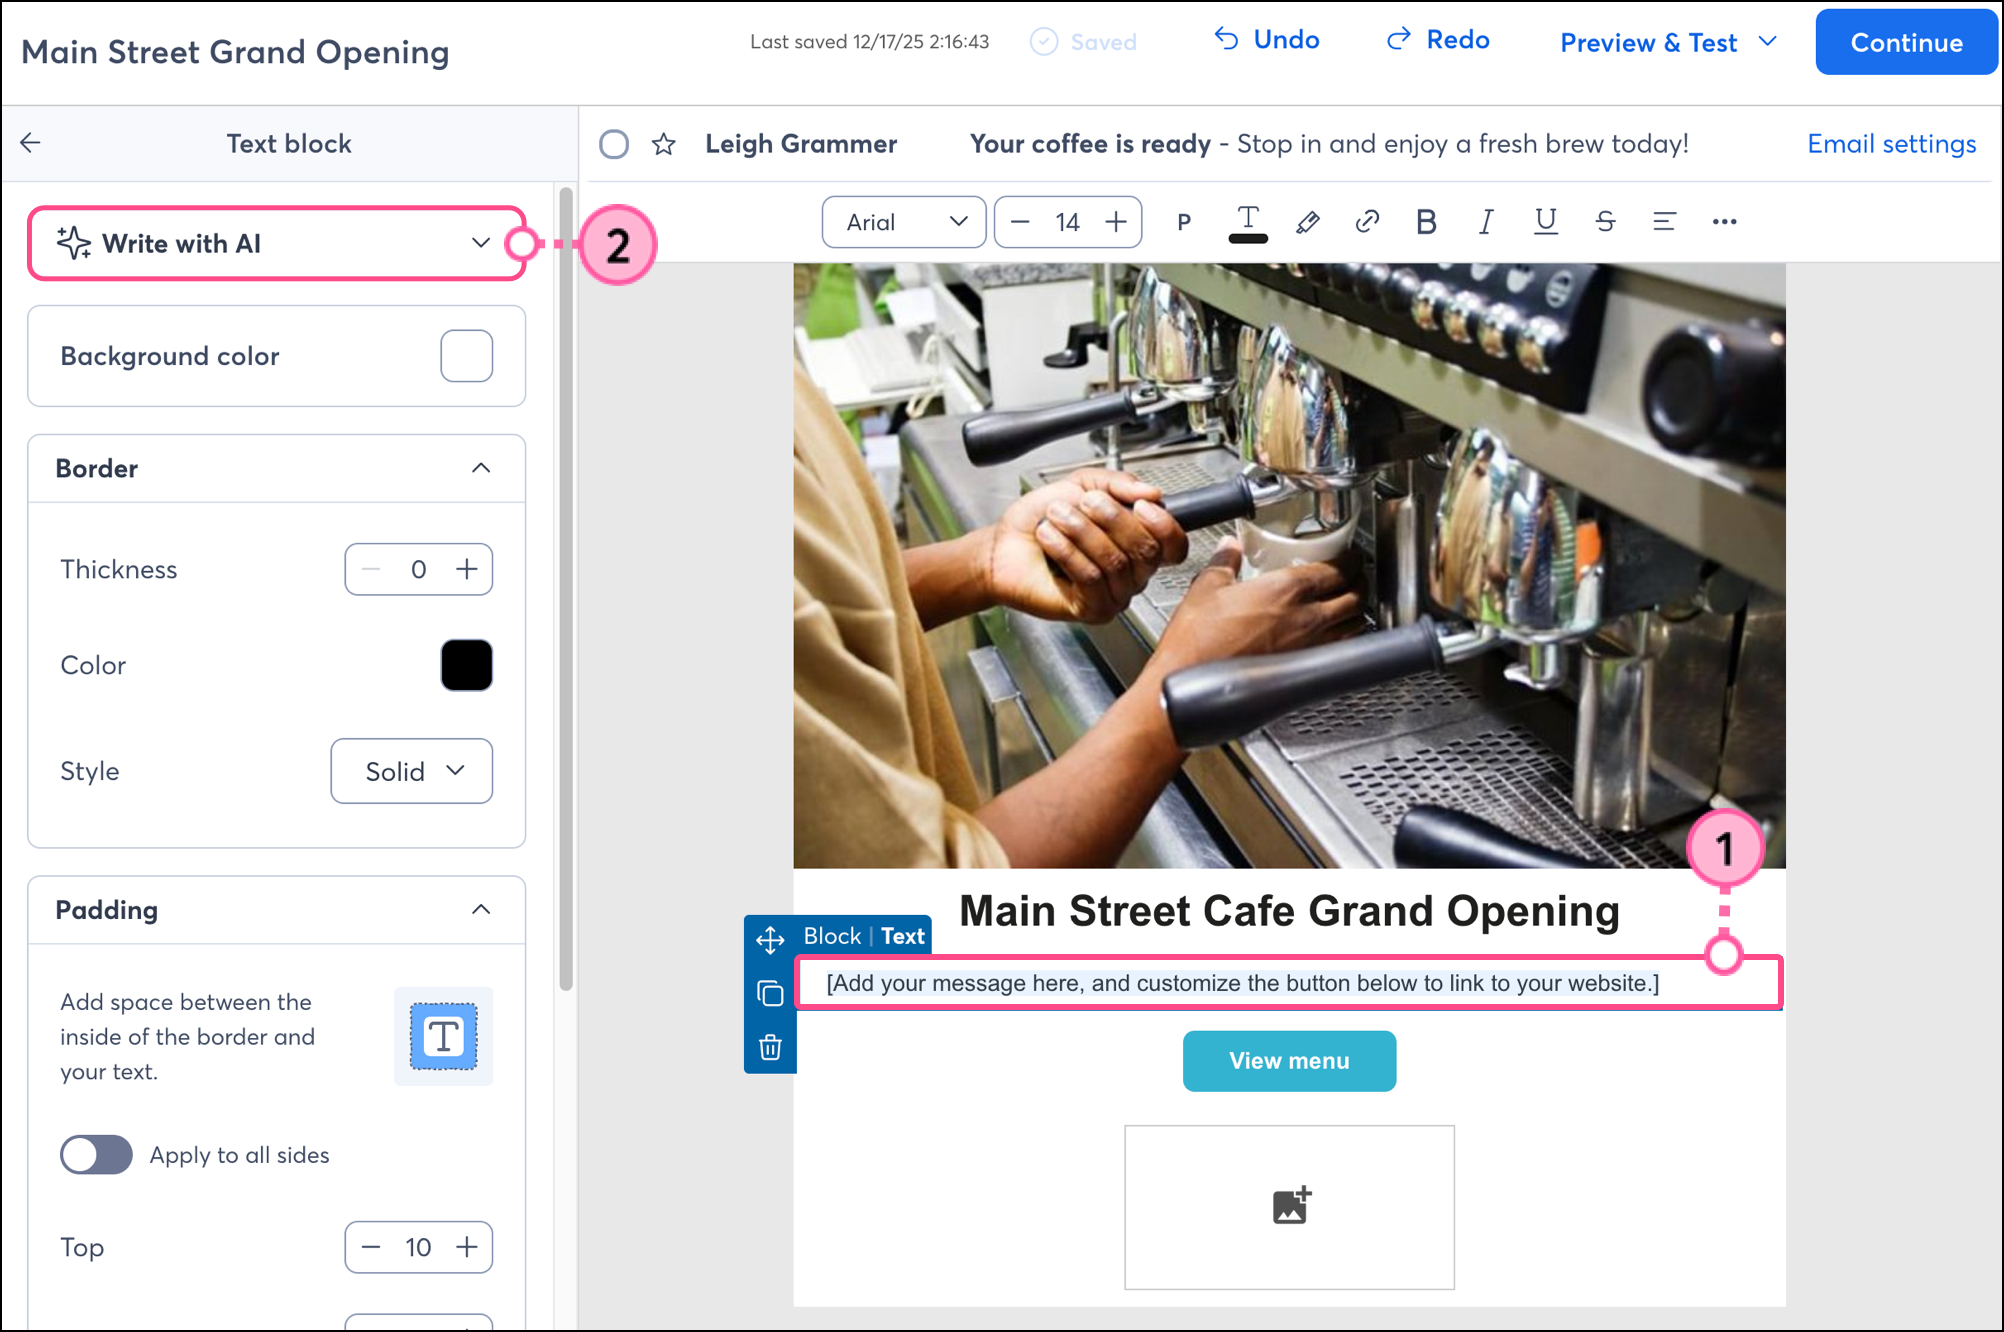
Task: Click the strikethrough icon
Action: (x=1605, y=221)
